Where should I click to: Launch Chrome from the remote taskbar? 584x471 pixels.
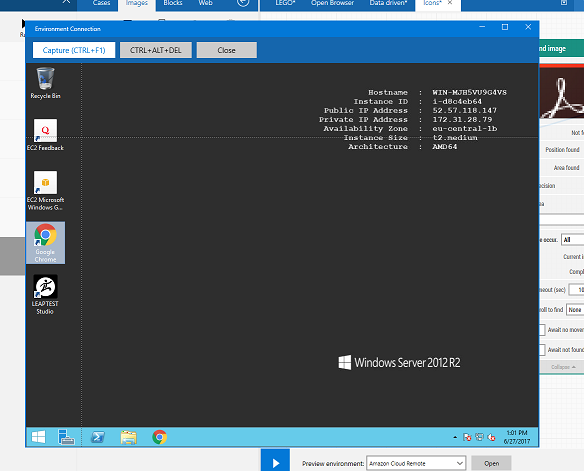(x=159, y=437)
